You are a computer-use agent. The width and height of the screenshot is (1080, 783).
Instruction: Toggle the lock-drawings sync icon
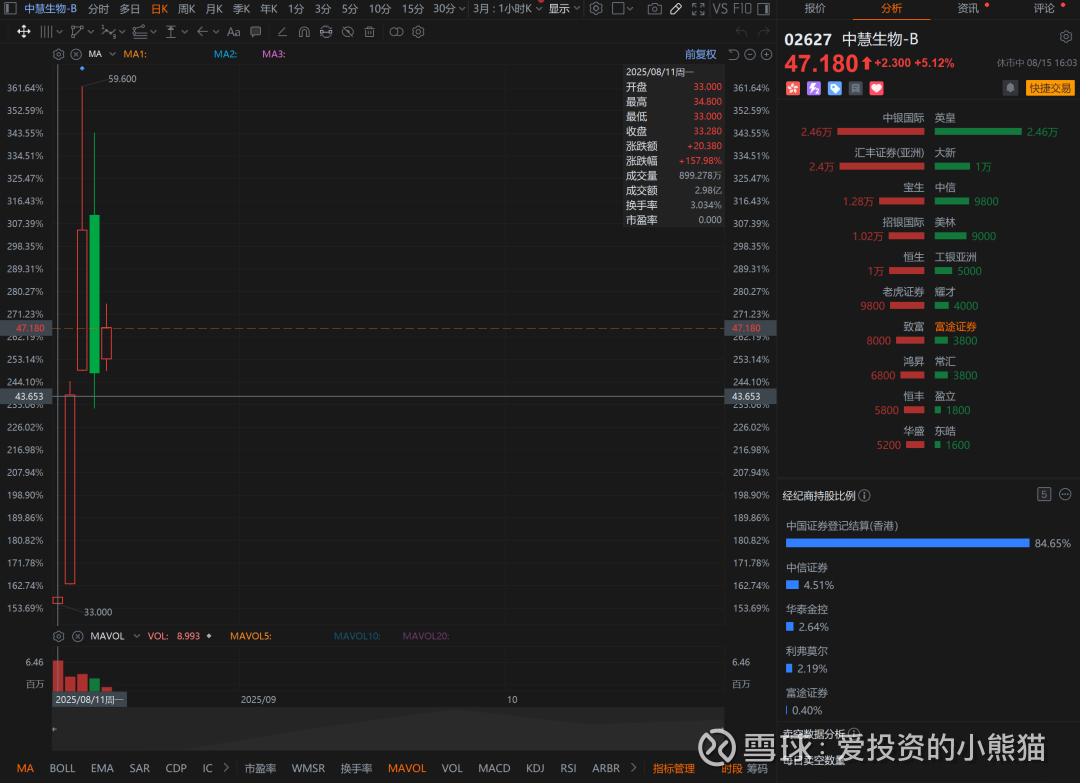tap(326, 32)
